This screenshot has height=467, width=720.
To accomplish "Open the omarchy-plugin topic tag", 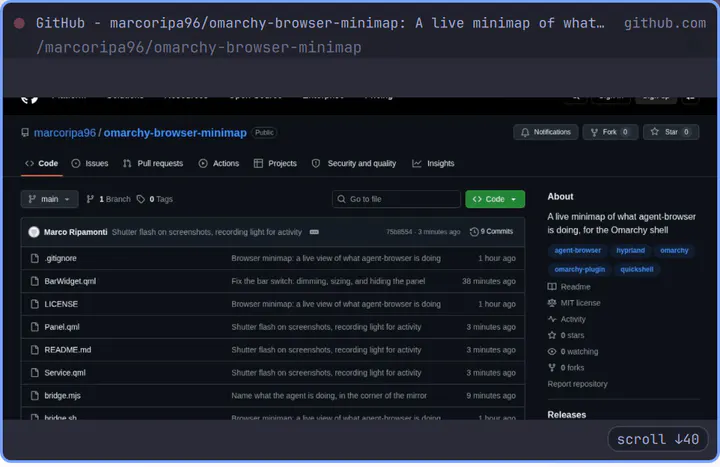I will [x=579, y=270].
